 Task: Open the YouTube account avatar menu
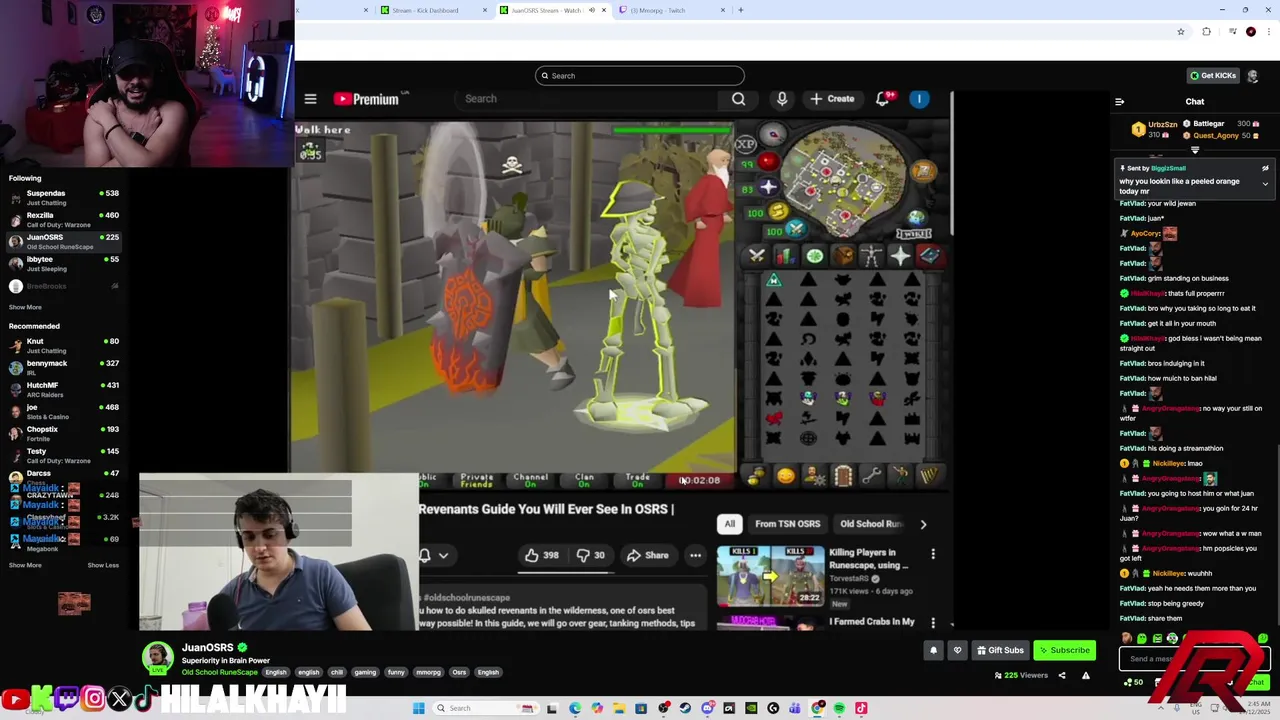click(x=919, y=99)
